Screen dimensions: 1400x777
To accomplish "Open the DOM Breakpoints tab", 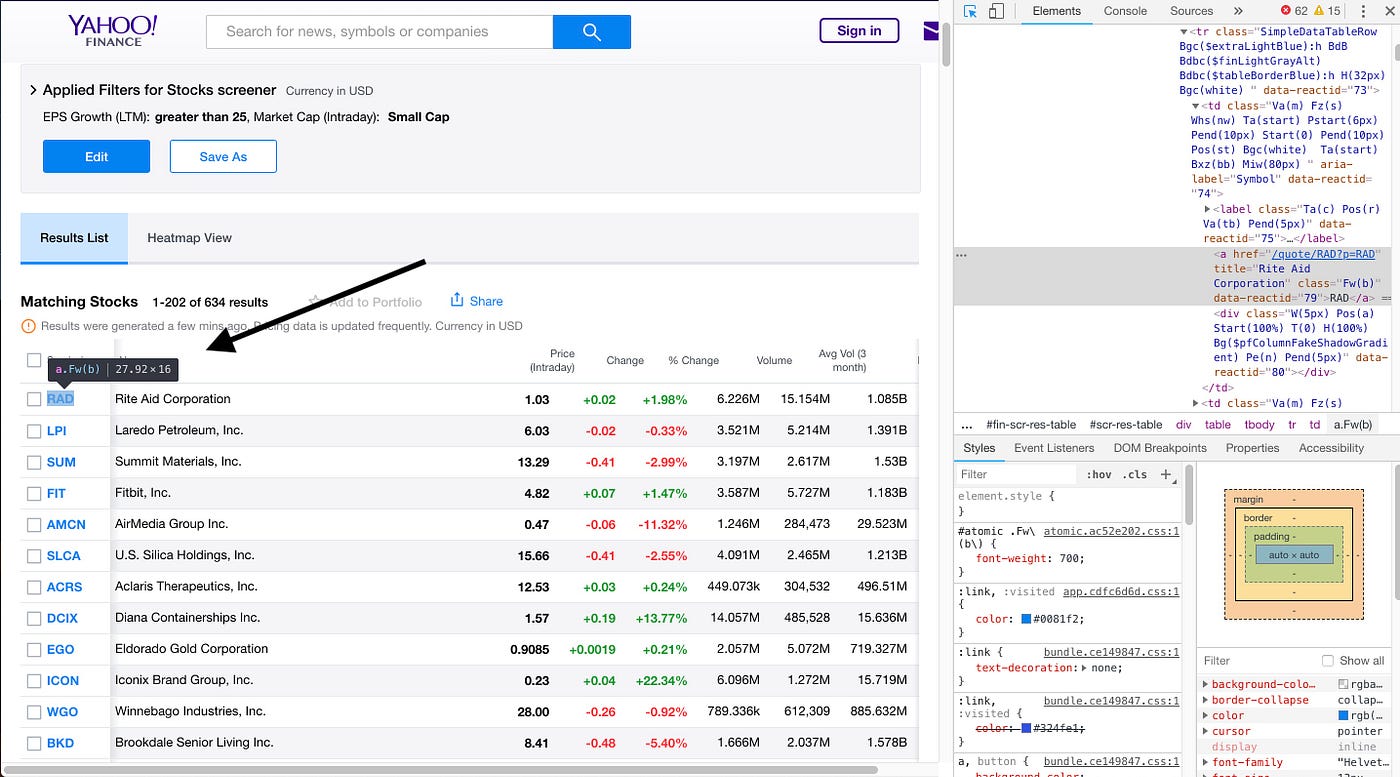I will click(x=1160, y=448).
